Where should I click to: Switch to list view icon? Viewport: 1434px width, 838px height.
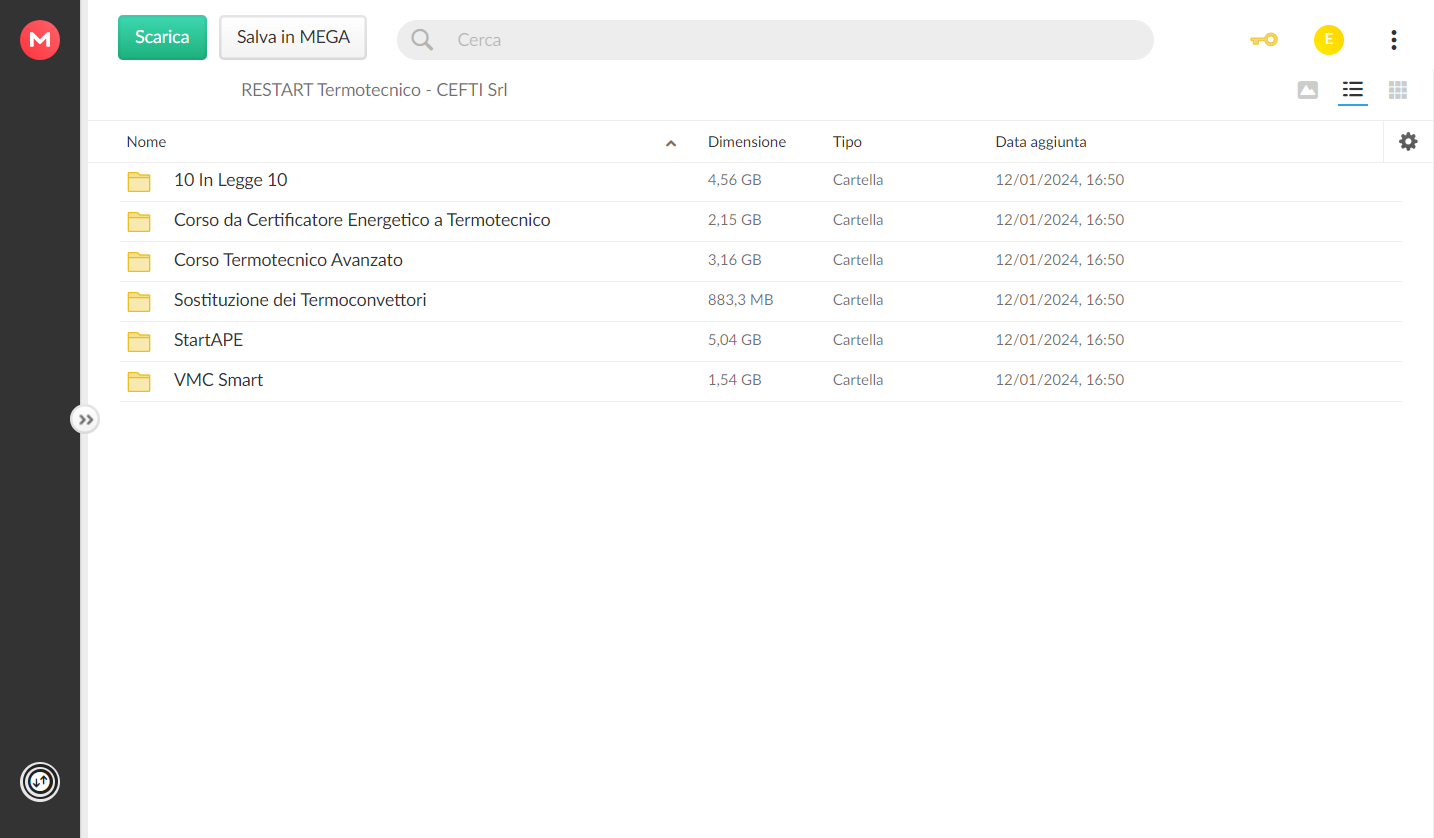coord(1353,90)
